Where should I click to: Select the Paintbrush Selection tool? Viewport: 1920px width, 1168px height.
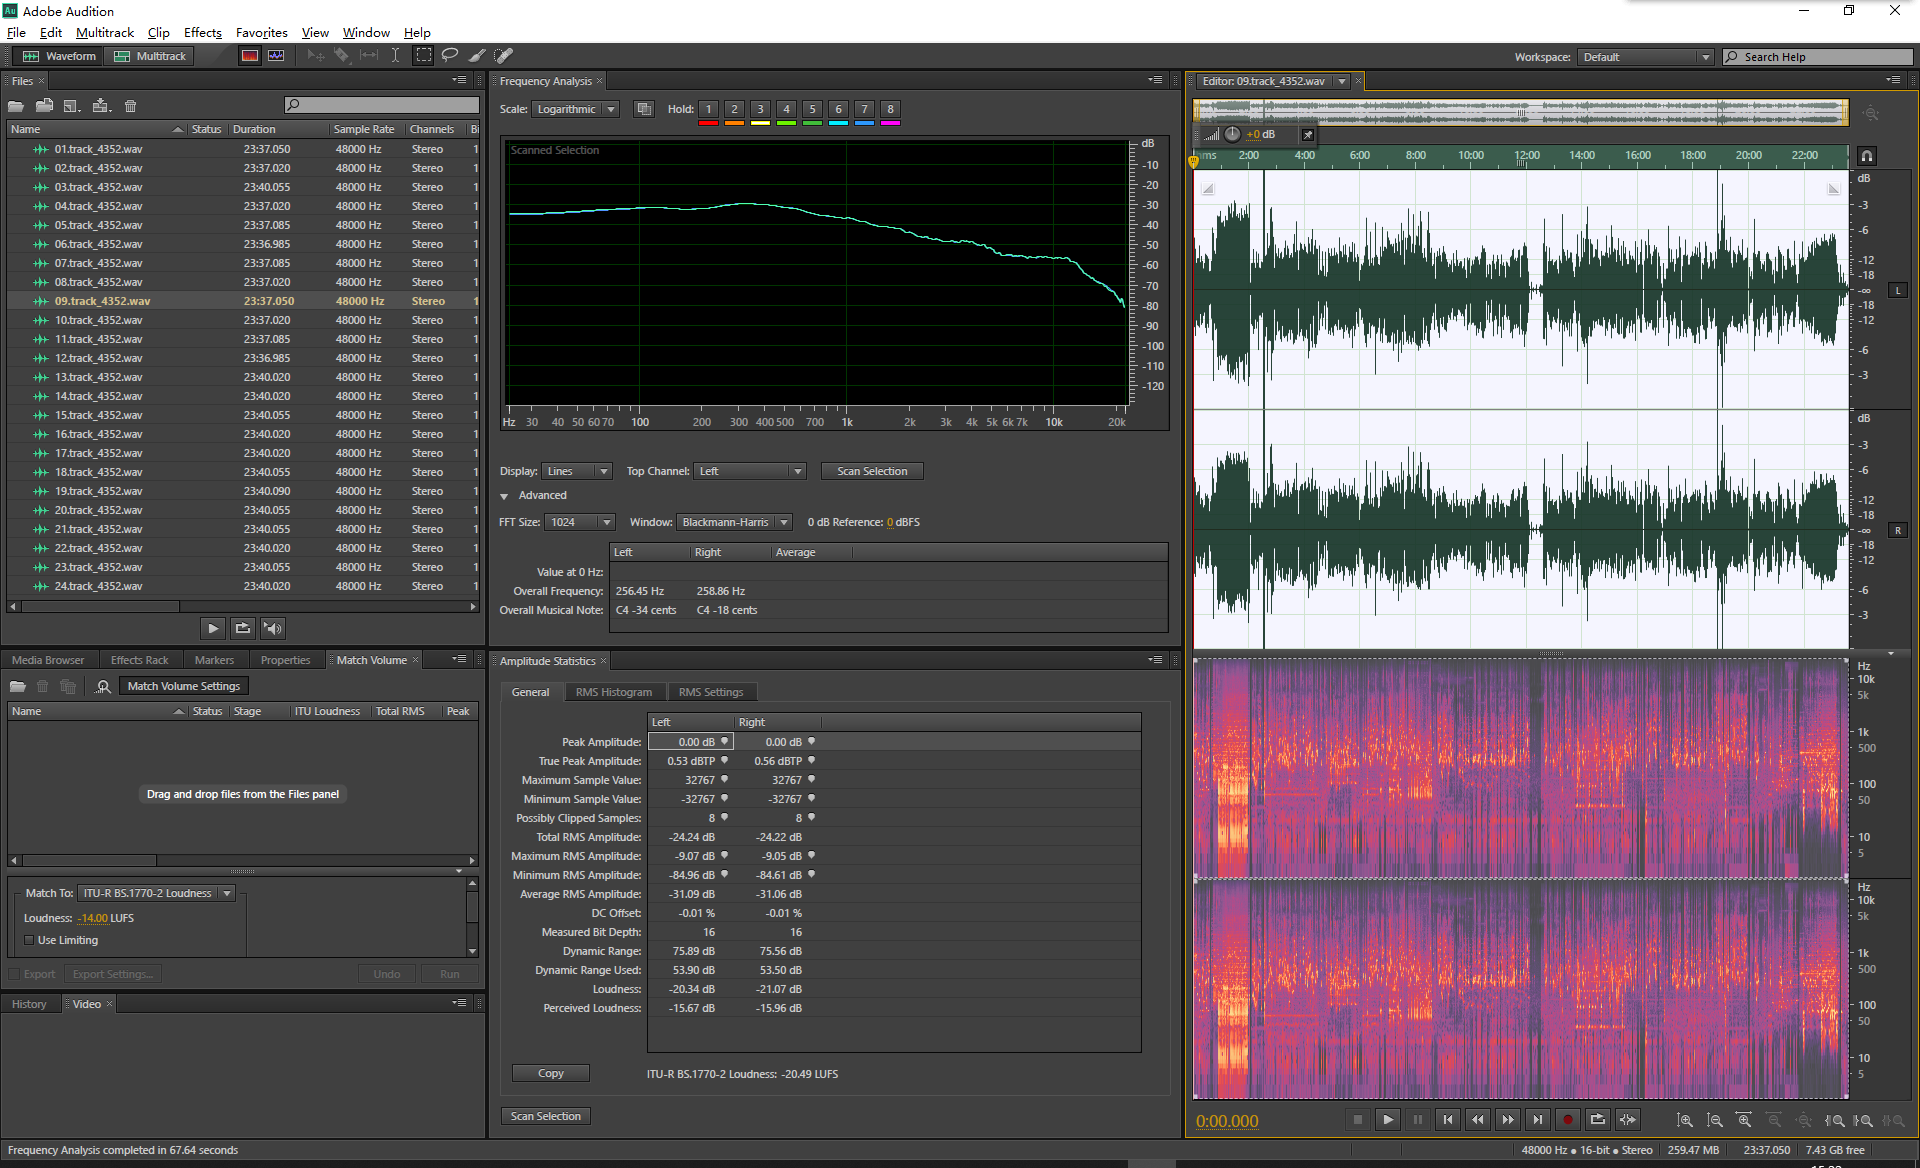coord(477,56)
